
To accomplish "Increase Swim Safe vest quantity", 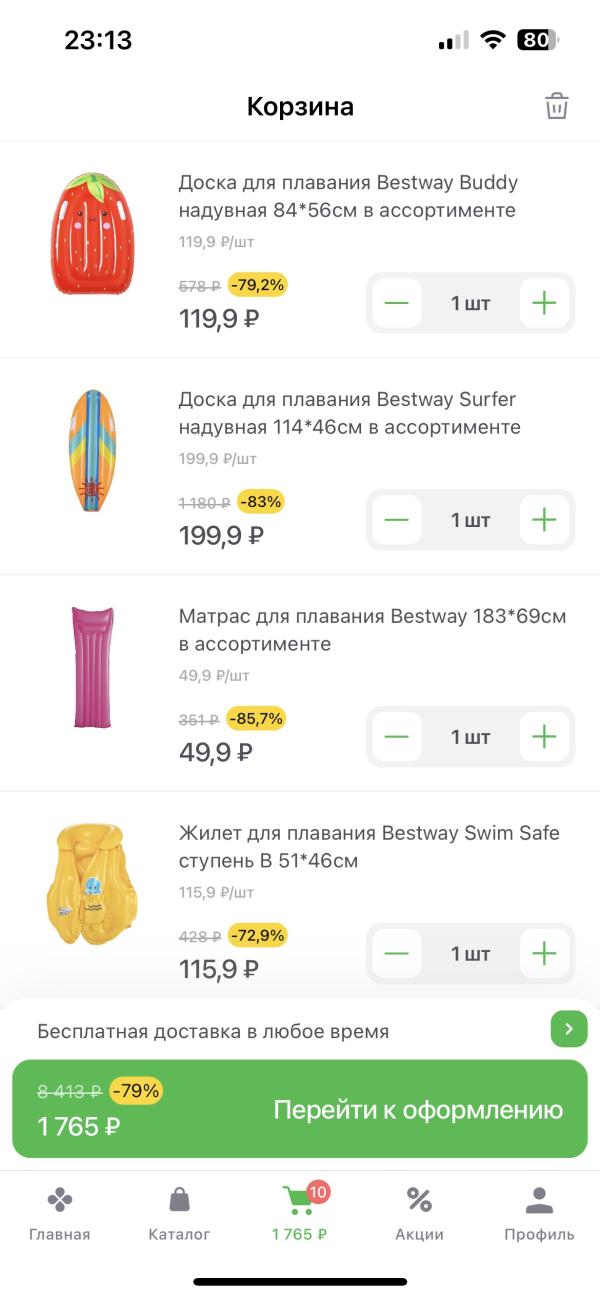I will (x=544, y=954).
